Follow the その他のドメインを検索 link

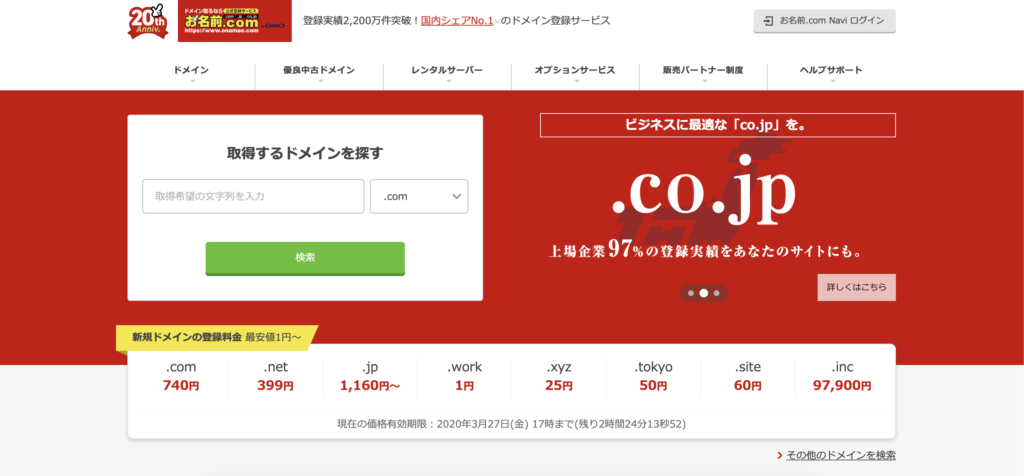point(841,456)
